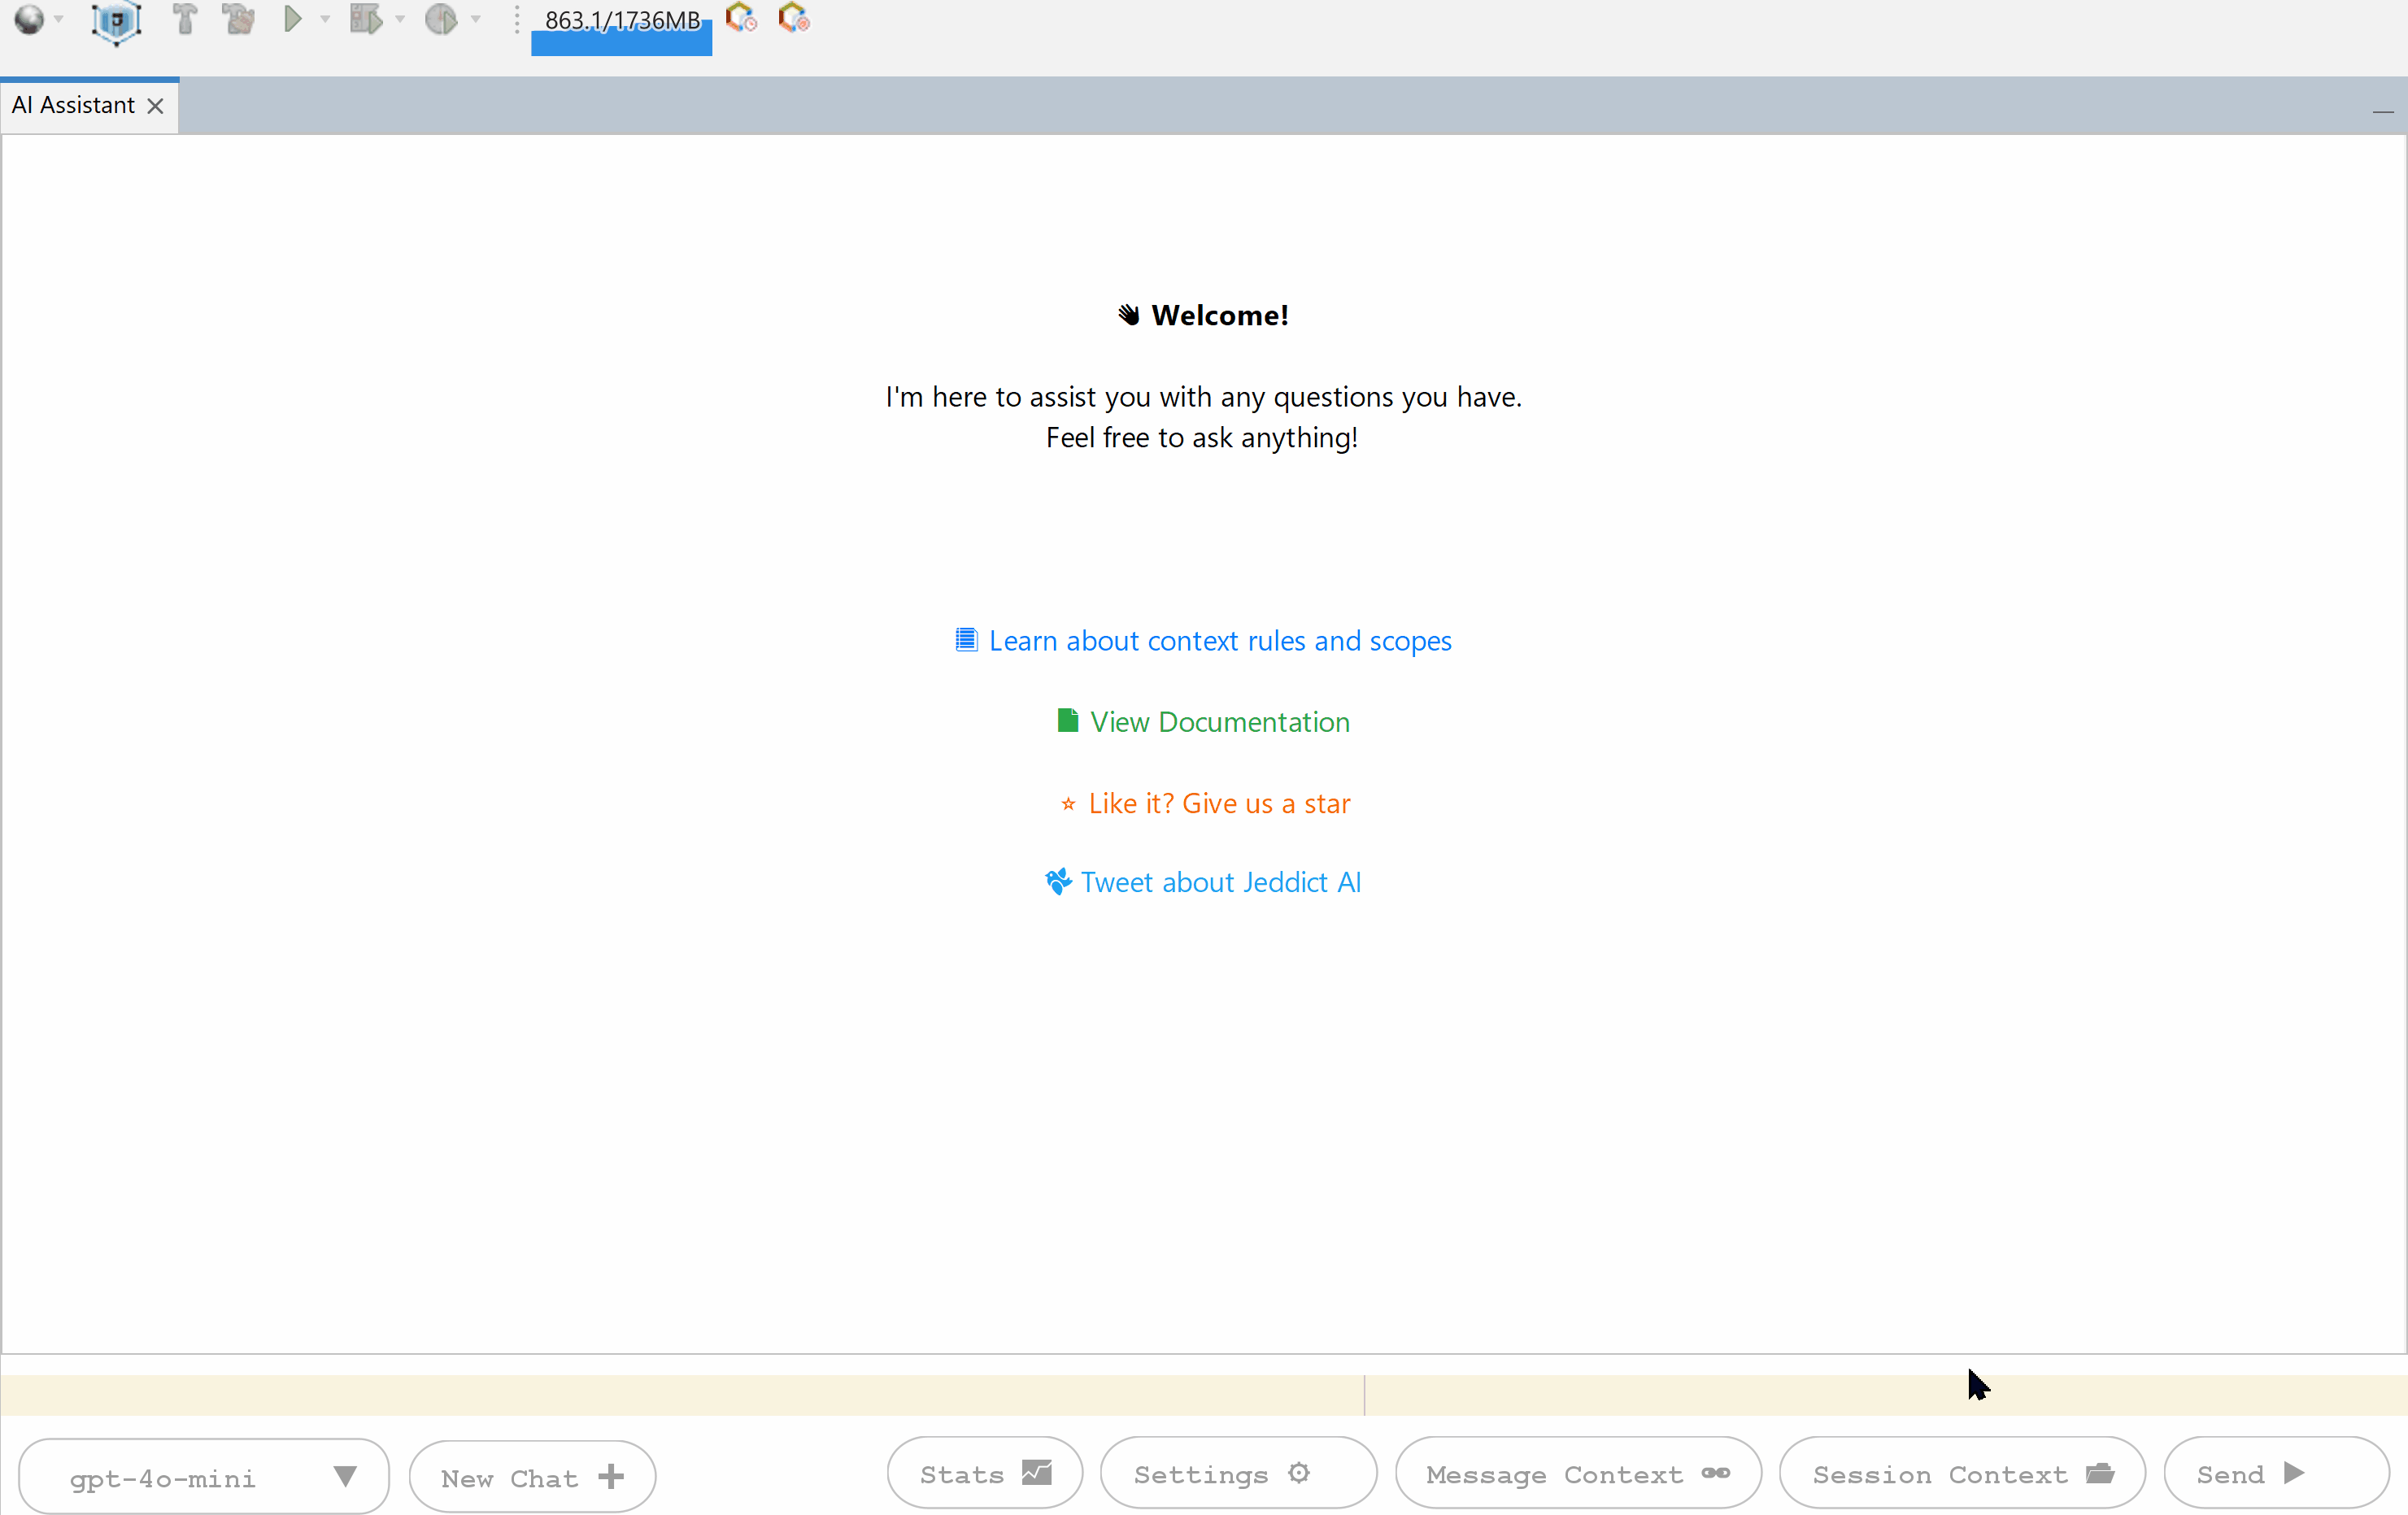Click the Debug Project icon
The height and width of the screenshot is (1515, 2408).
point(365,19)
